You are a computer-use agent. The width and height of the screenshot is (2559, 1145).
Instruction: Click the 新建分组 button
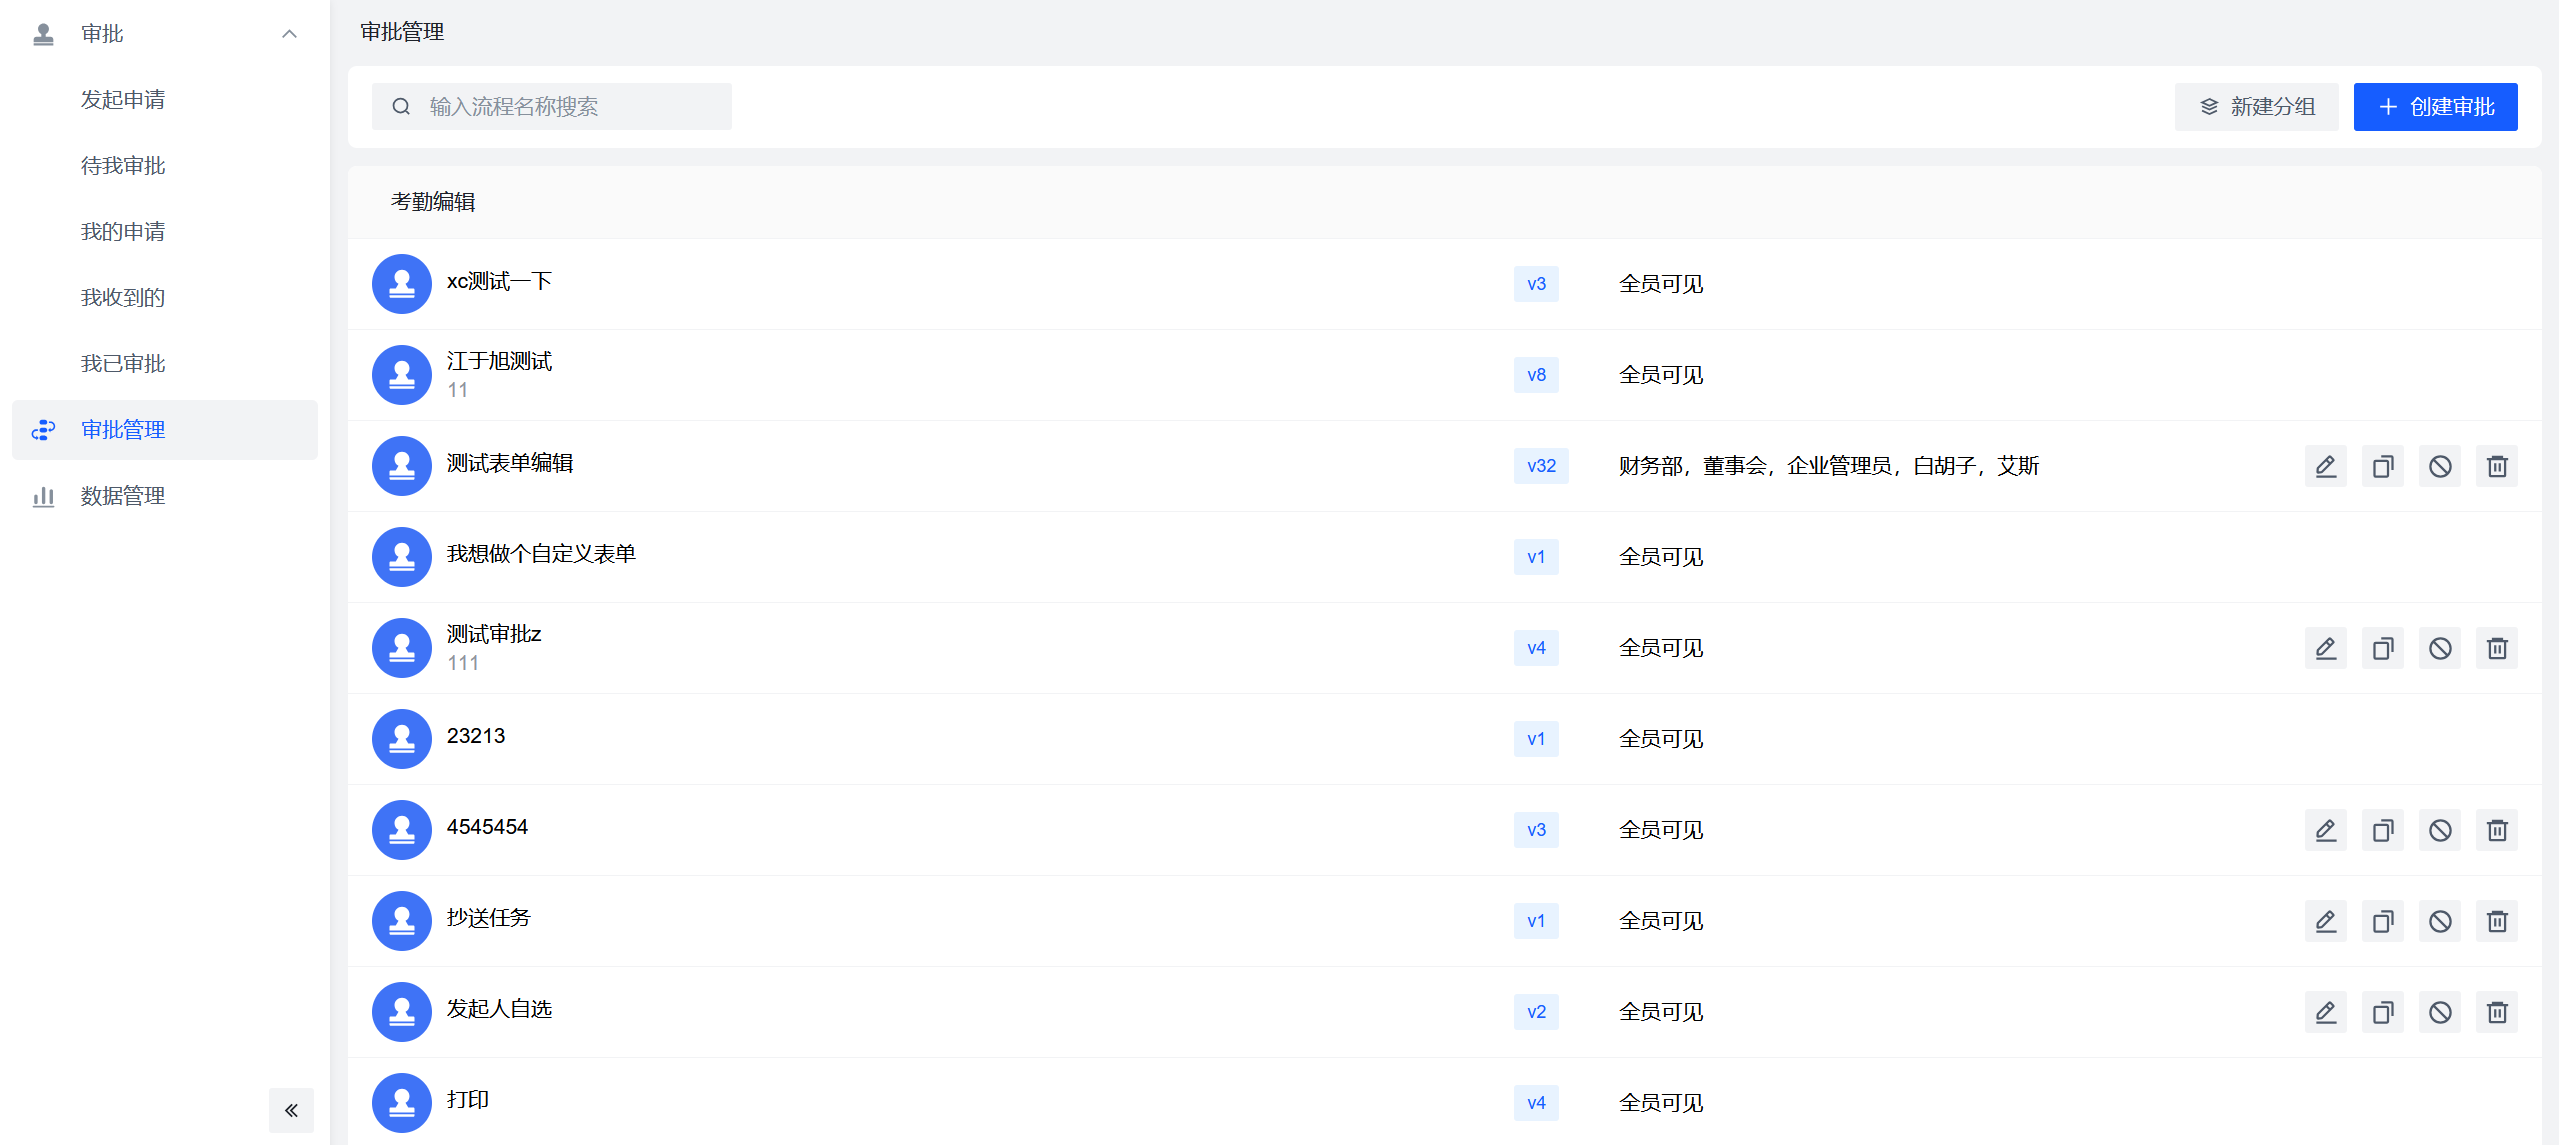(x=2256, y=107)
